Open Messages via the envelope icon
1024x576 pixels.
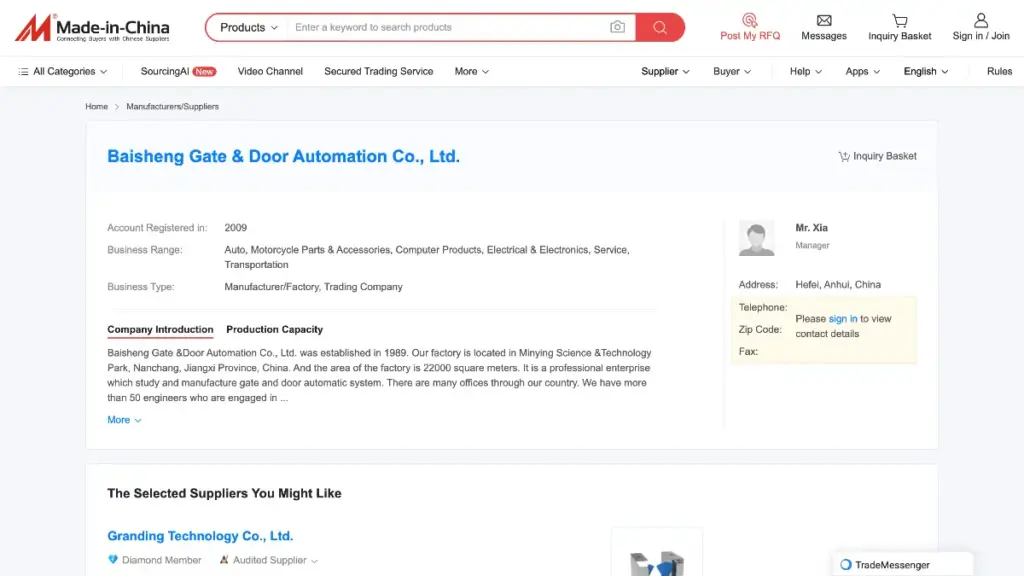[823, 20]
